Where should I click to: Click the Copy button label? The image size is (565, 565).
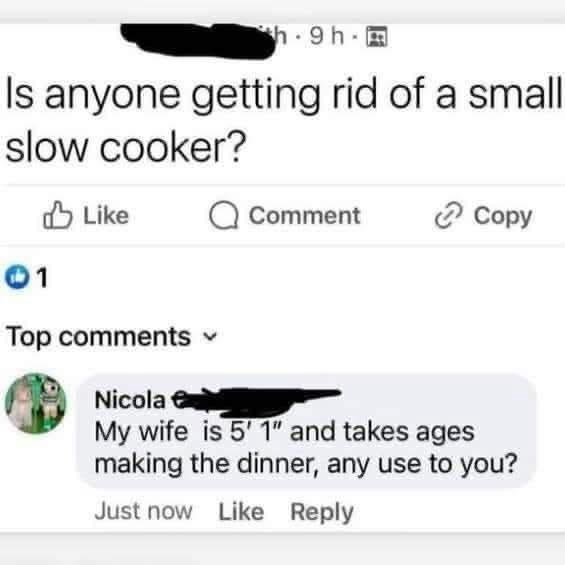pyautogui.click(x=503, y=217)
